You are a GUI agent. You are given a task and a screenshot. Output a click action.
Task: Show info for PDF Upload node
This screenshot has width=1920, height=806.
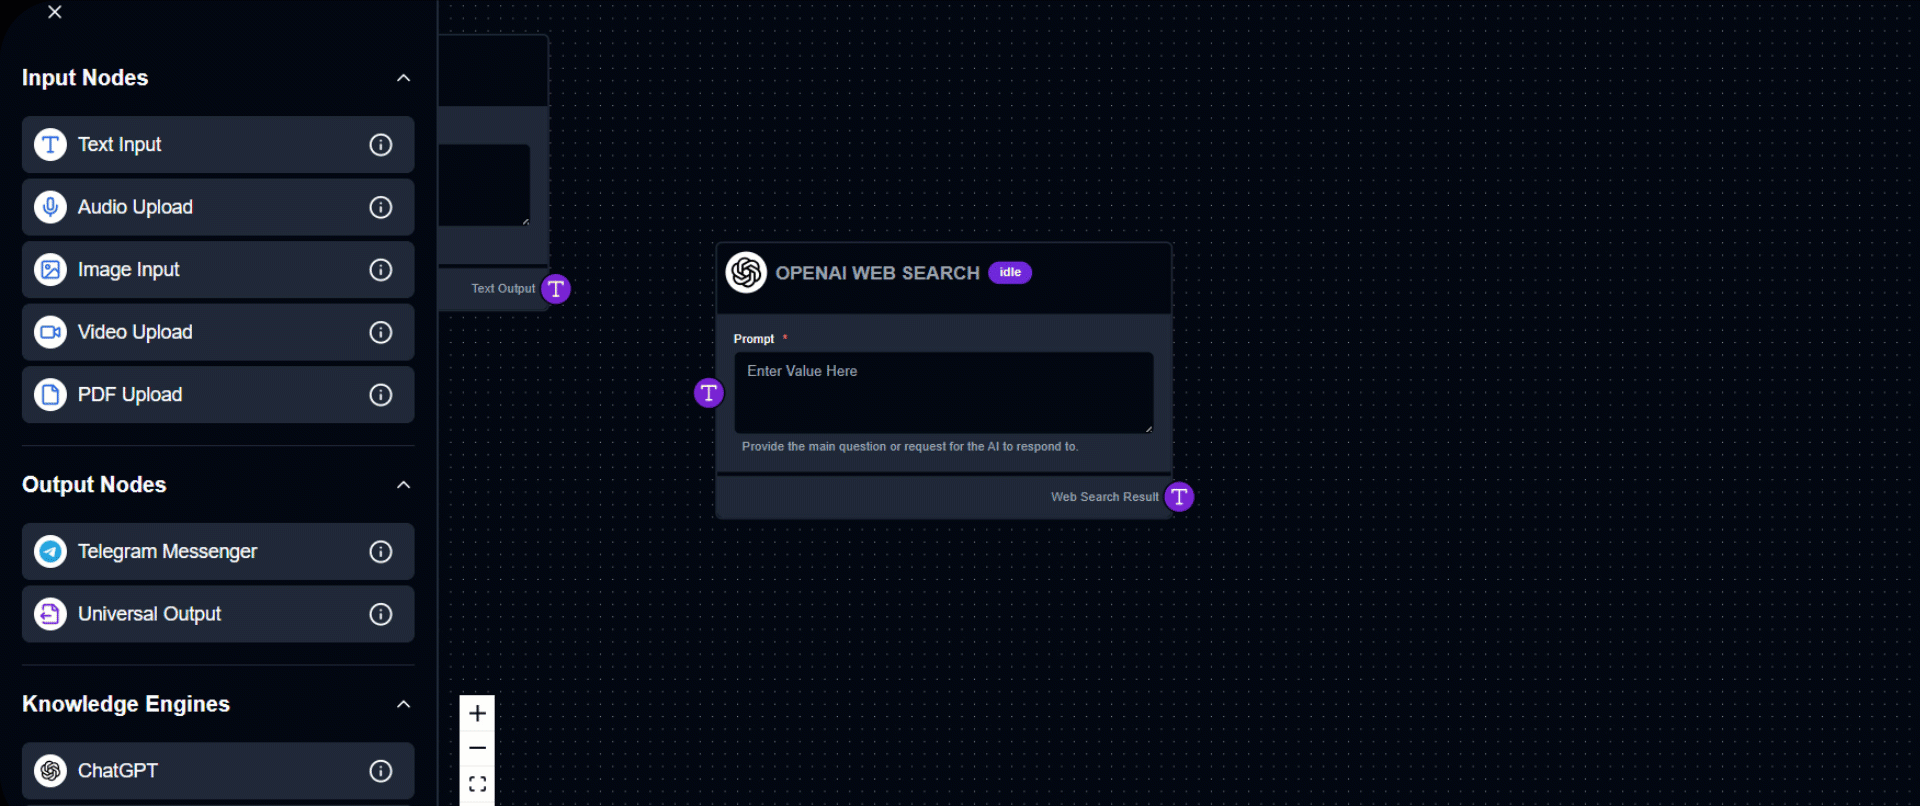(x=380, y=395)
